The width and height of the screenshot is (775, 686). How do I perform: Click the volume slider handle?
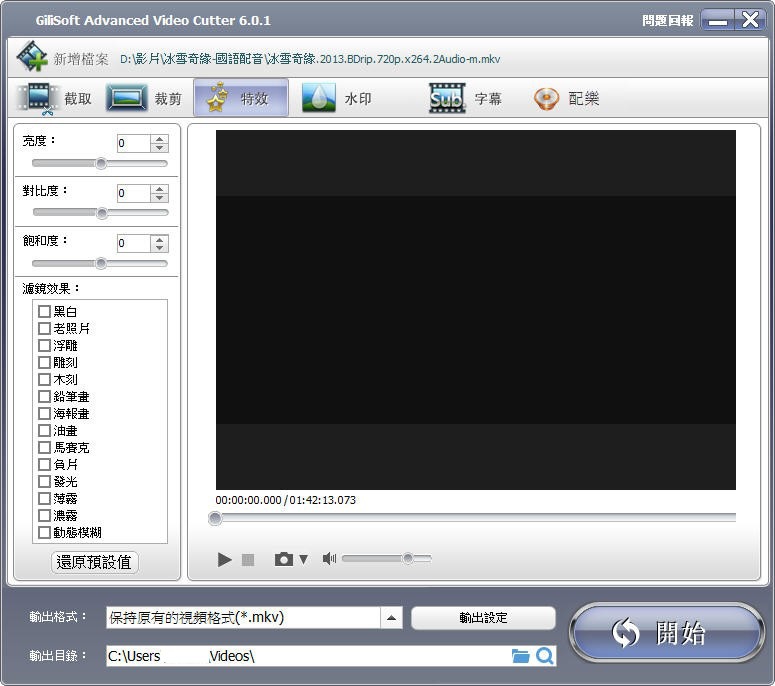point(408,558)
